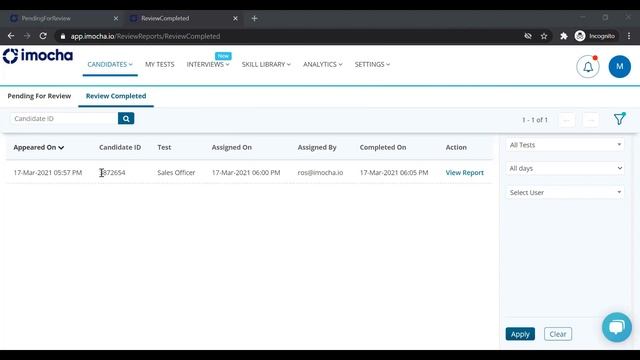Click the tracking-blocked eye icon in address bar
Viewport: 640px width, 360px height.
[x=528, y=36]
